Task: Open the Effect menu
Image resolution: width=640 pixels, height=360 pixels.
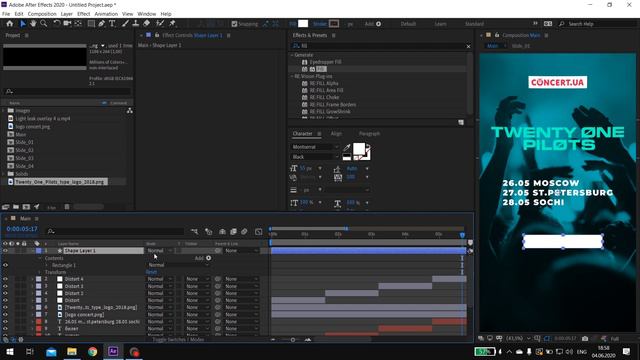Action: pos(83,14)
